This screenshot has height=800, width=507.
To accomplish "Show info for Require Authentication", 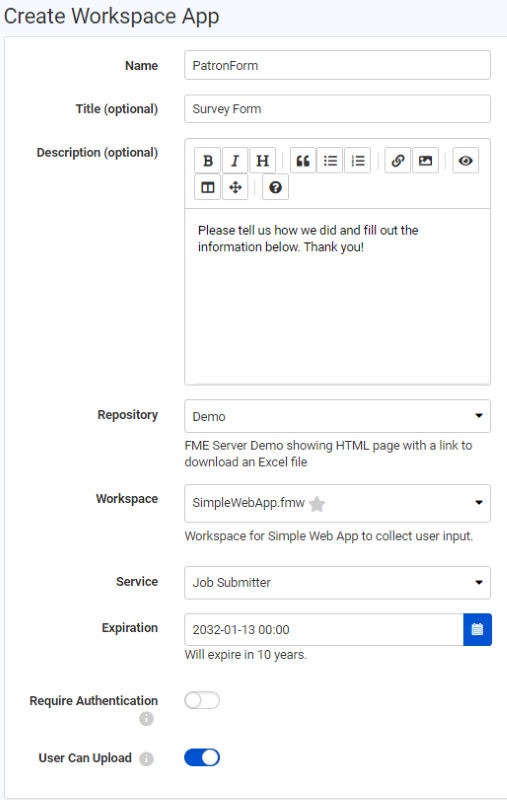I will click(x=146, y=719).
